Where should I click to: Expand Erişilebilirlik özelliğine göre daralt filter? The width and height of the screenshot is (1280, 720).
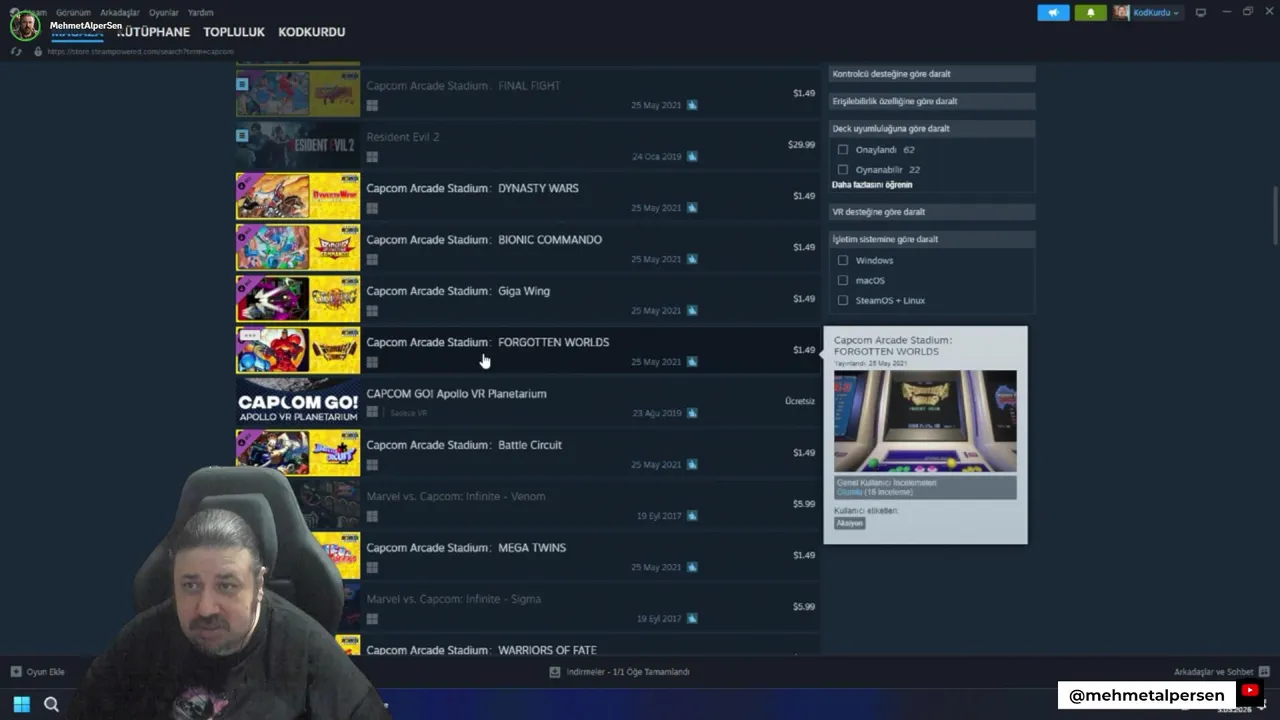click(x=932, y=101)
